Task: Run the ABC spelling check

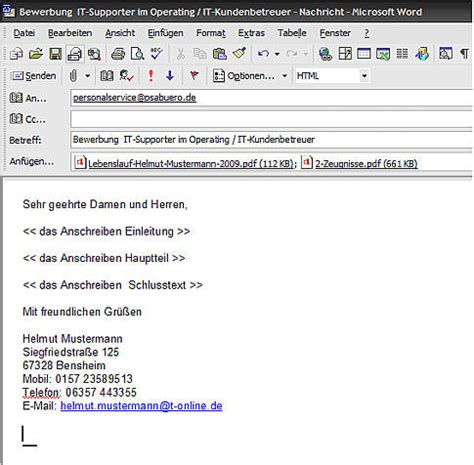Action: [x=156, y=54]
